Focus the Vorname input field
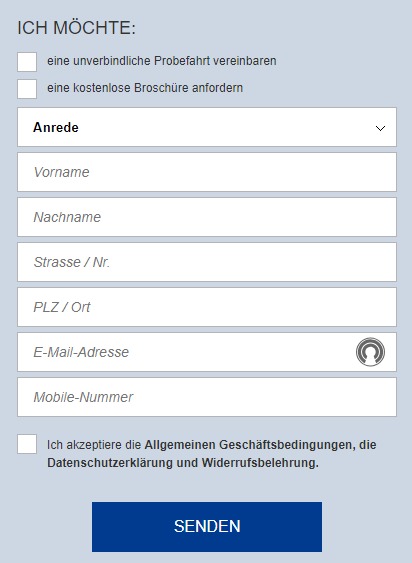412x563 pixels. [x=207, y=172]
